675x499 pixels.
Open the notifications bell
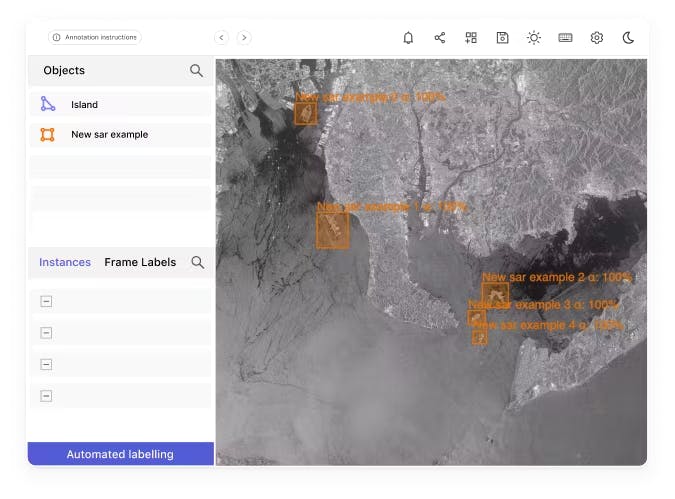click(408, 38)
